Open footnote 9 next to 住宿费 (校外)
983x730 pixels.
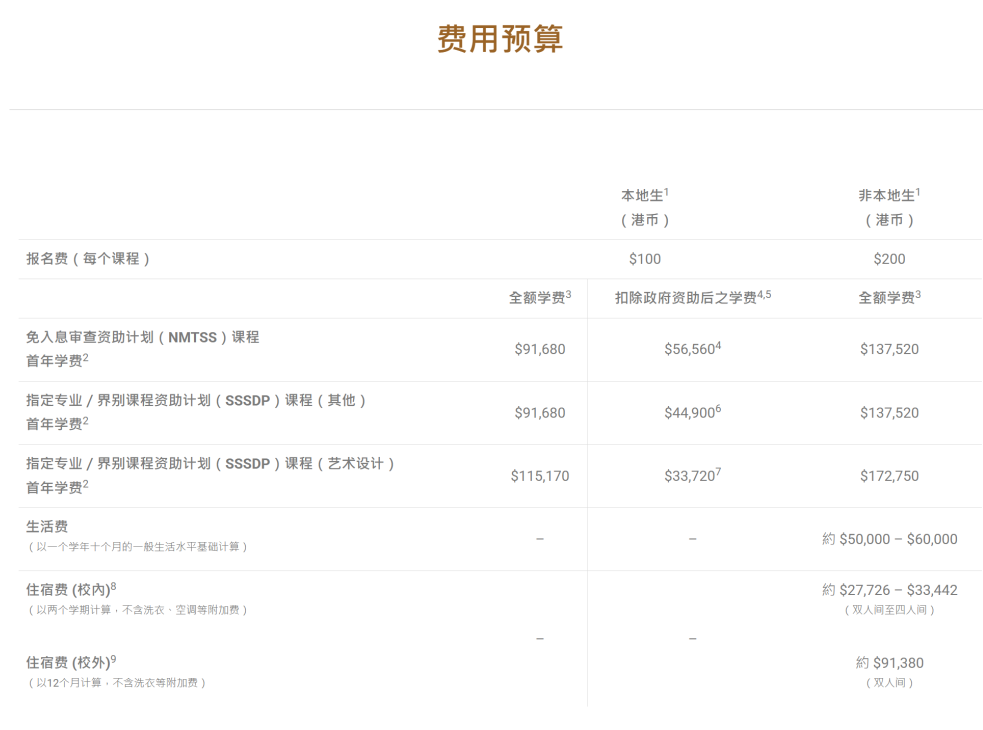[x=114, y=658]
